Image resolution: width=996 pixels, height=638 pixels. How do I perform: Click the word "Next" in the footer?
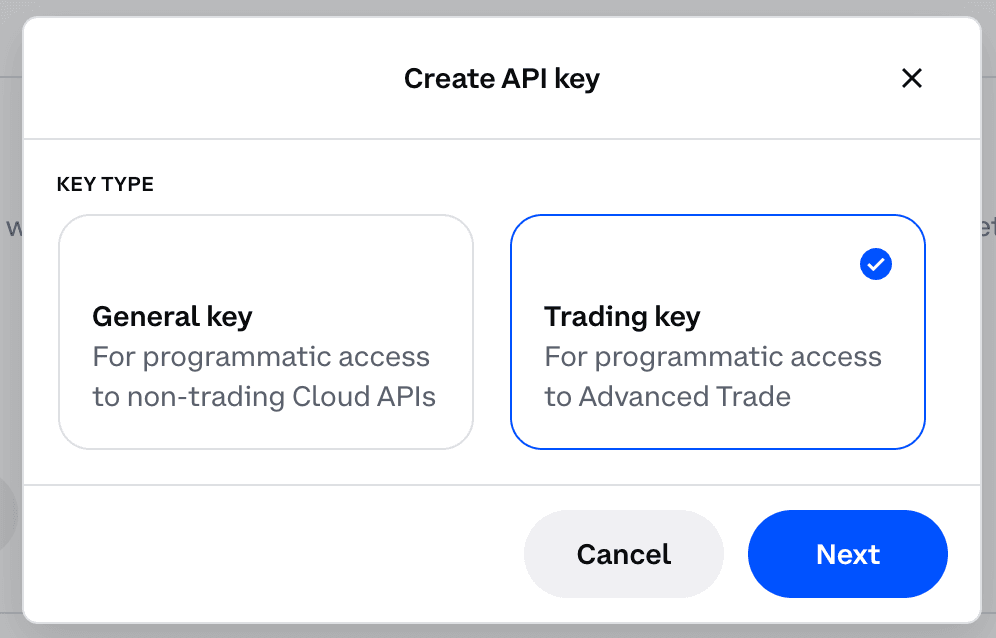(848, 554)
